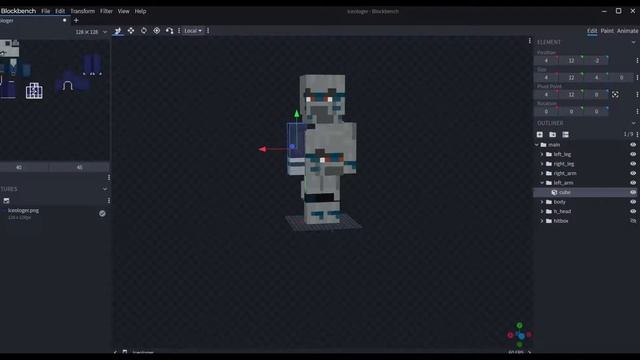Expand the body group
Viewport: 640px width, 360px height.
pyautogui.click(x=542, y=202)
